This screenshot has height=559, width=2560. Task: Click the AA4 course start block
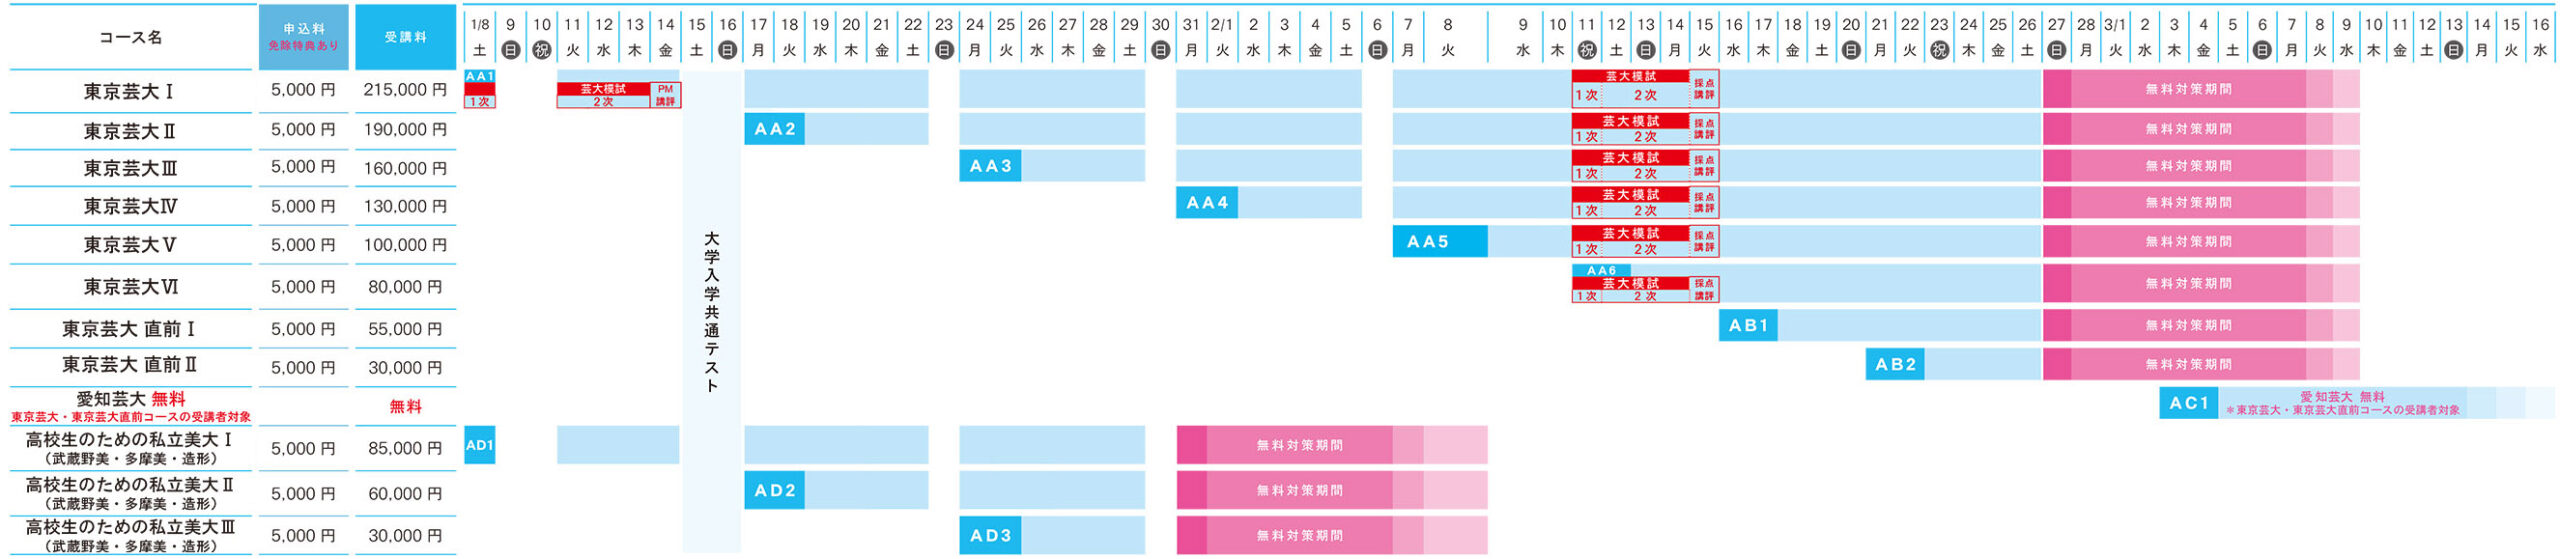1206,203
